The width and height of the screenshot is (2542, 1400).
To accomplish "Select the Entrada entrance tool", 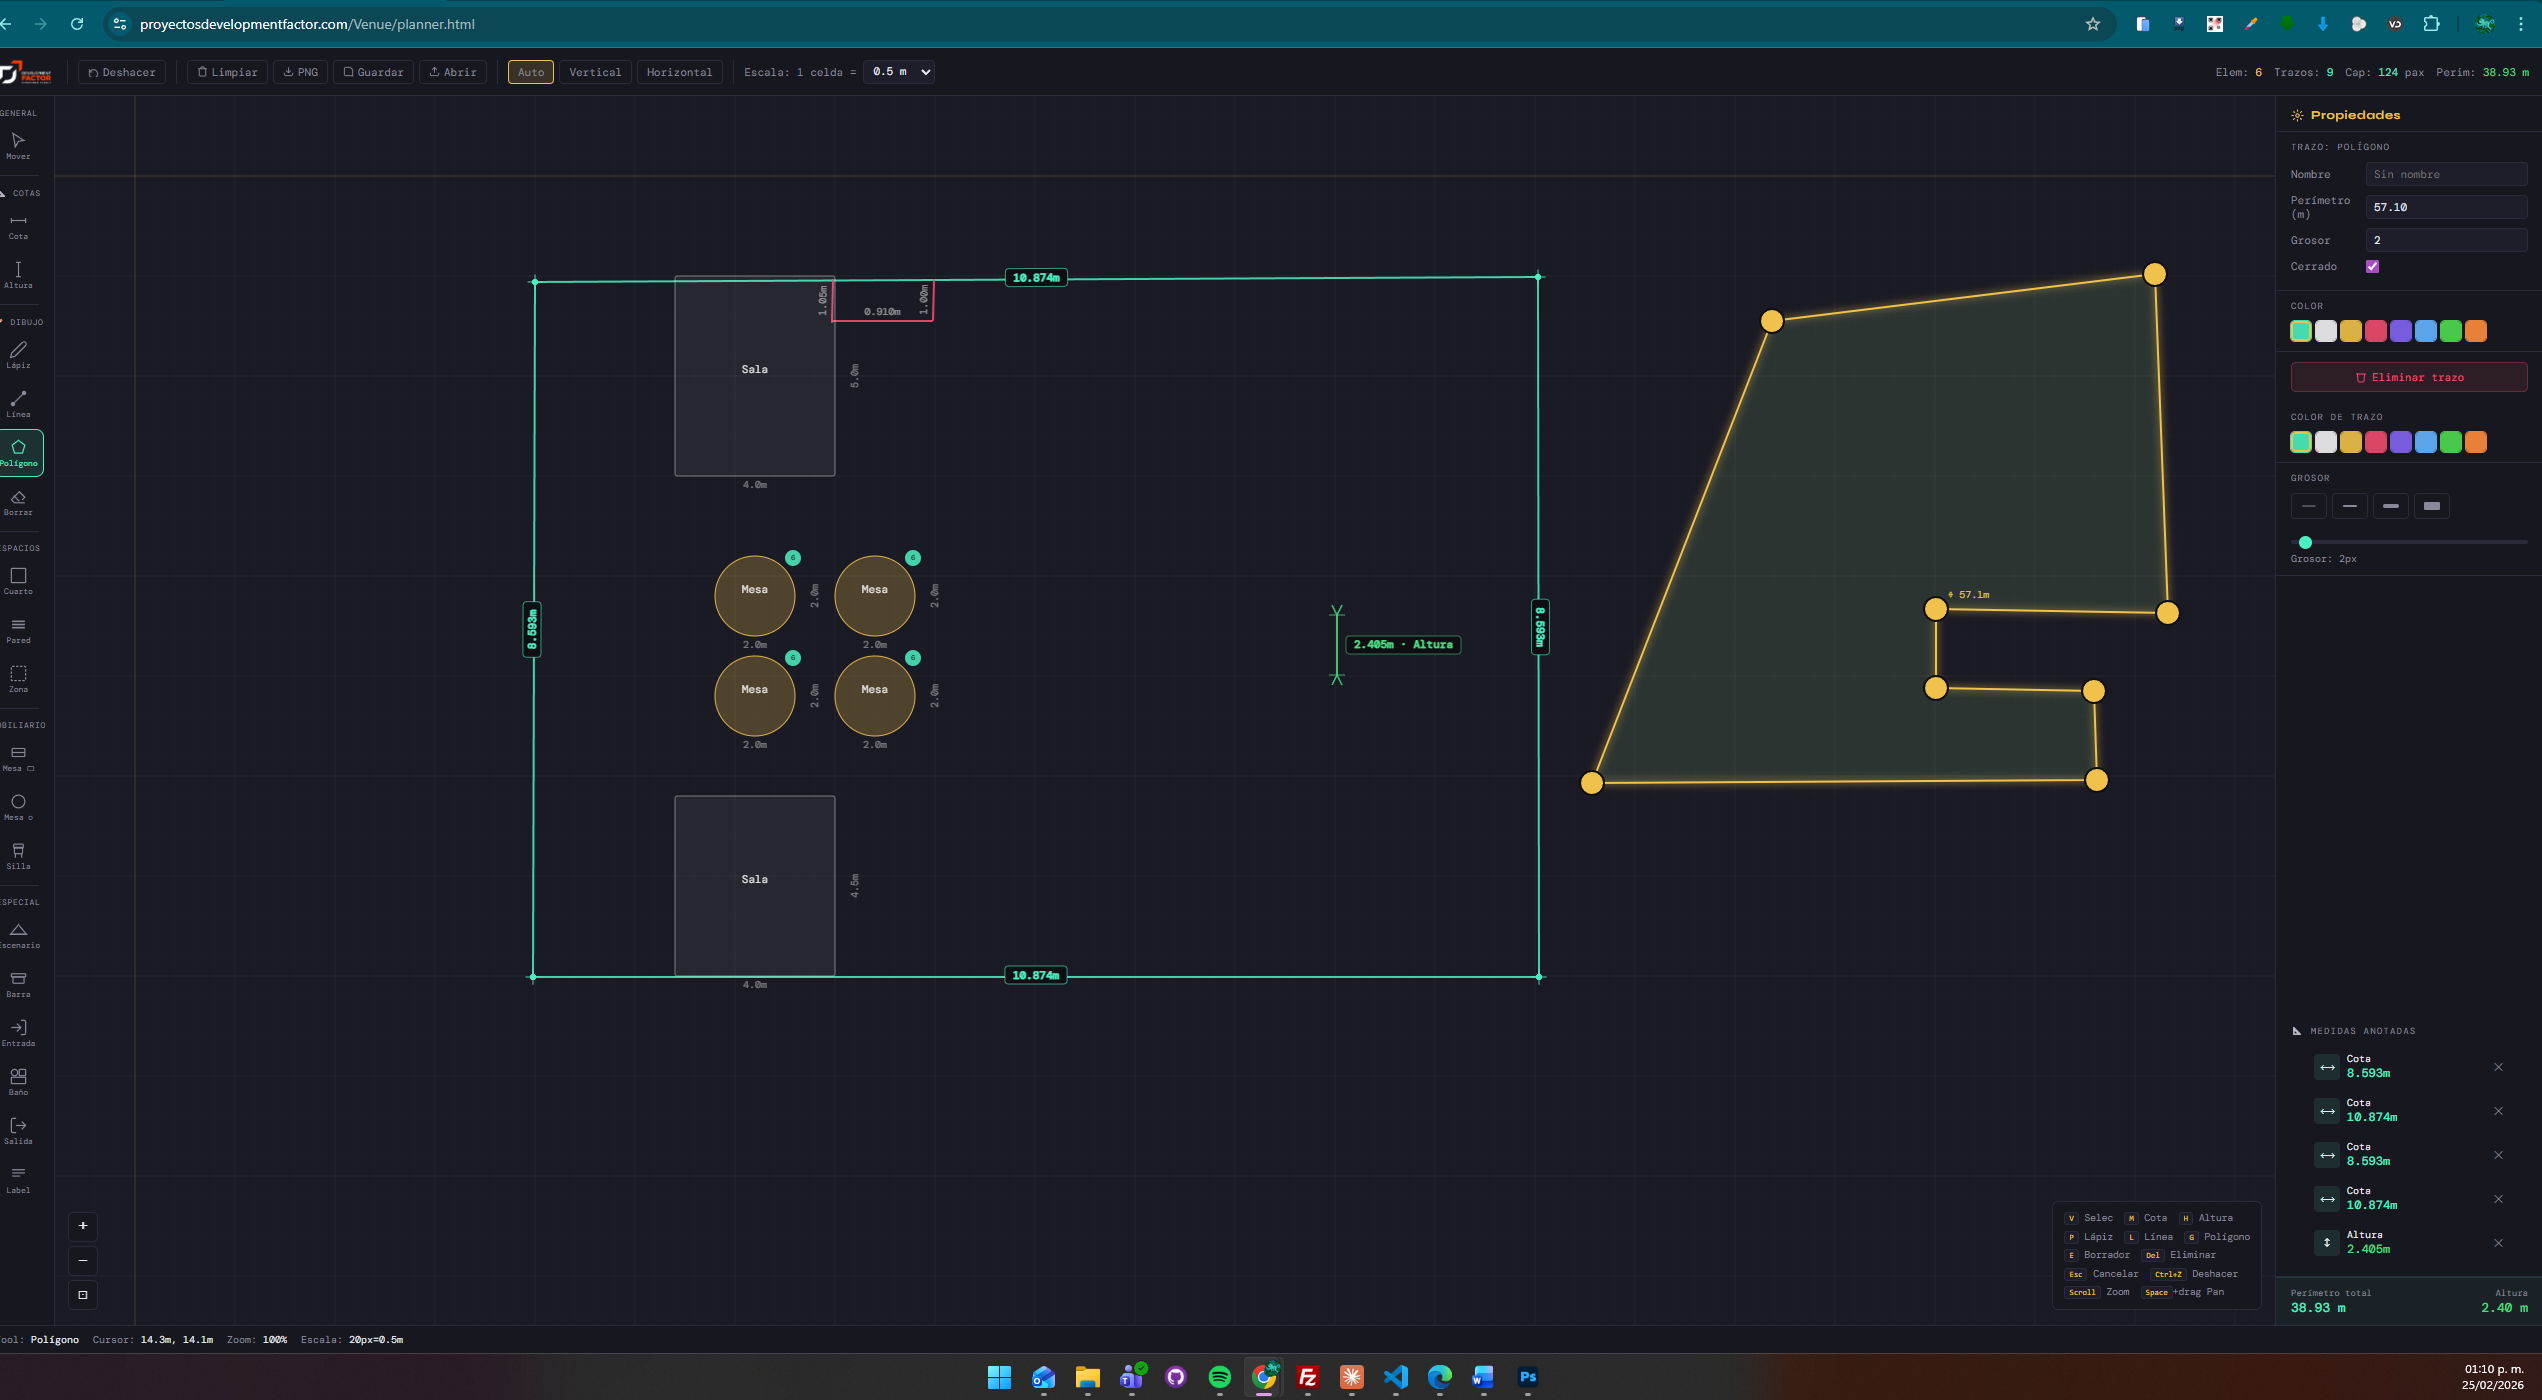I will pos(18,1033).
